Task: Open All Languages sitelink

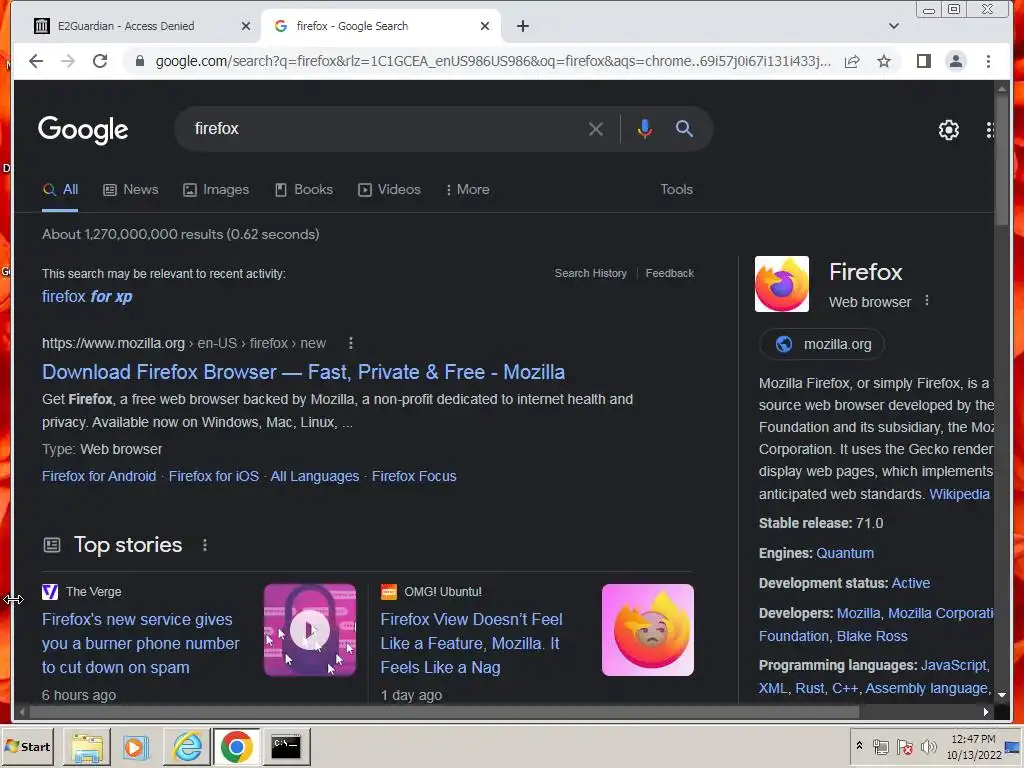Action: [315, 476]
